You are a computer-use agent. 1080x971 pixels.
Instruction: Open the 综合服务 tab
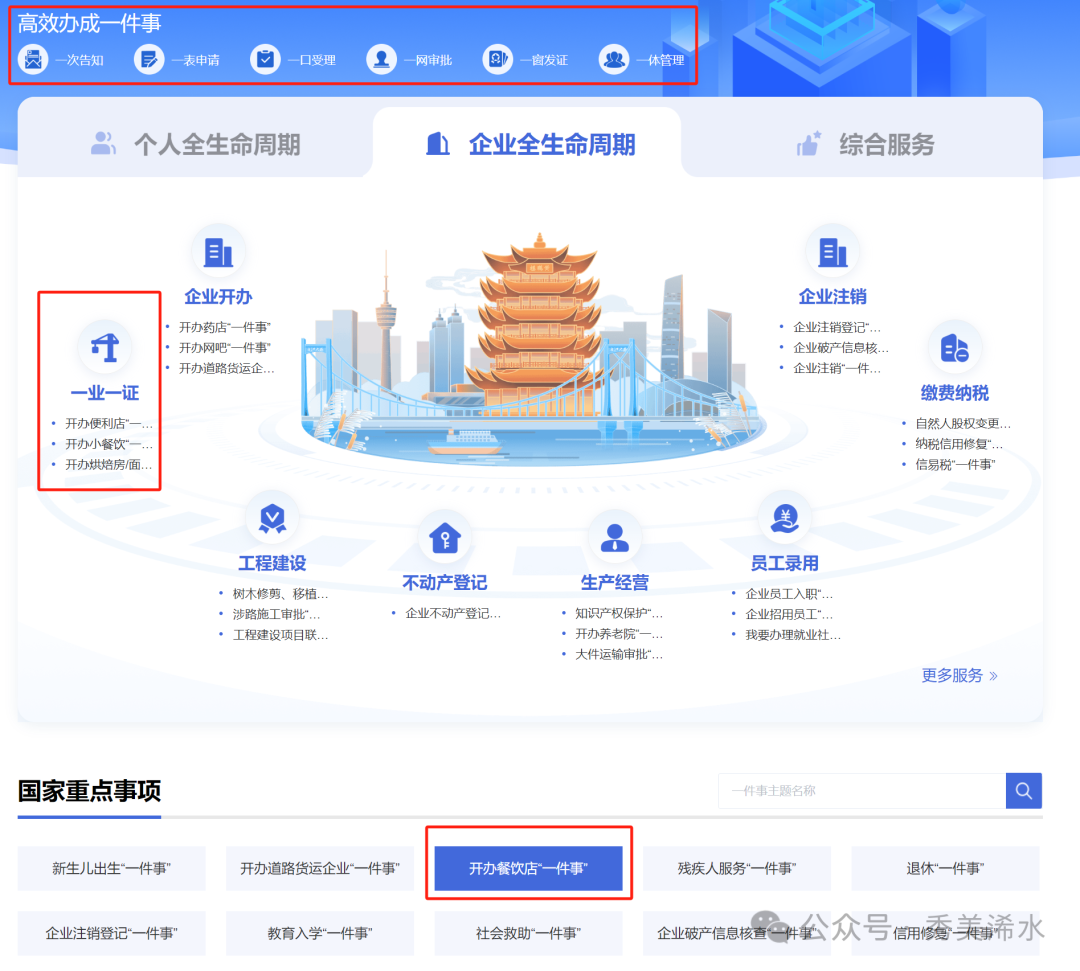[x=866, y=145]
